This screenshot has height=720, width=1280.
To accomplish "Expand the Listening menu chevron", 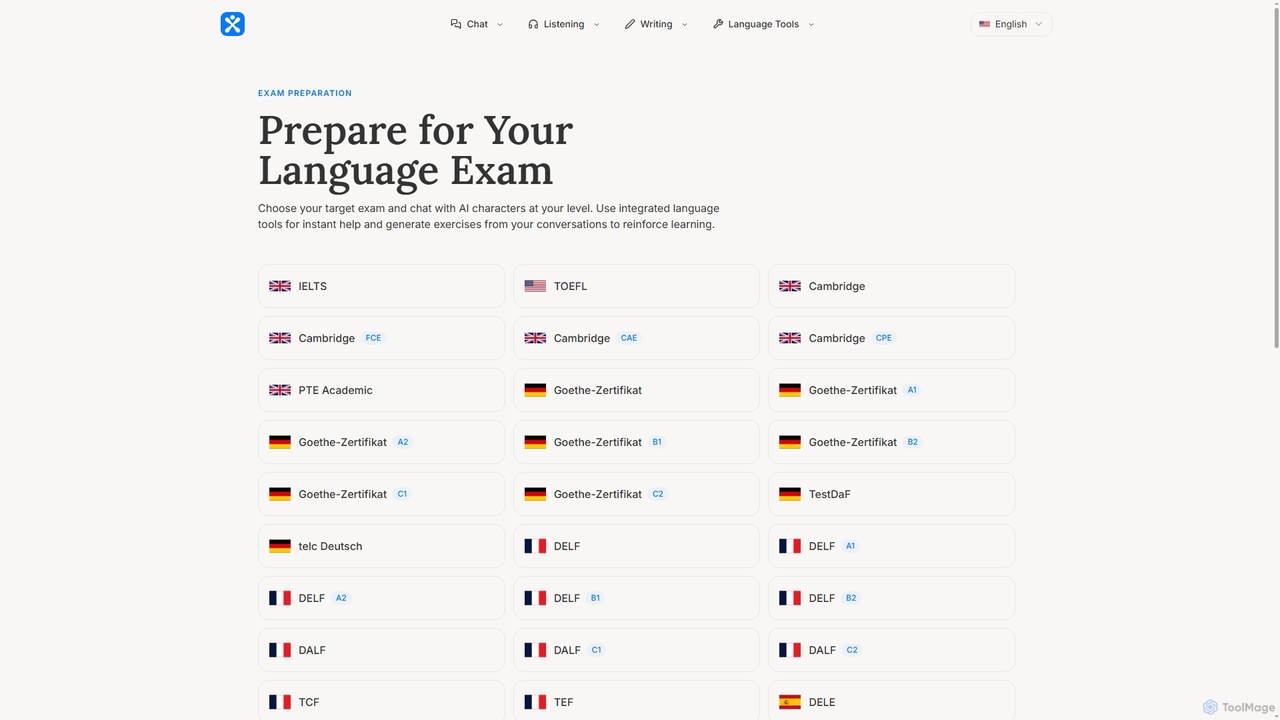I will 596,24.
